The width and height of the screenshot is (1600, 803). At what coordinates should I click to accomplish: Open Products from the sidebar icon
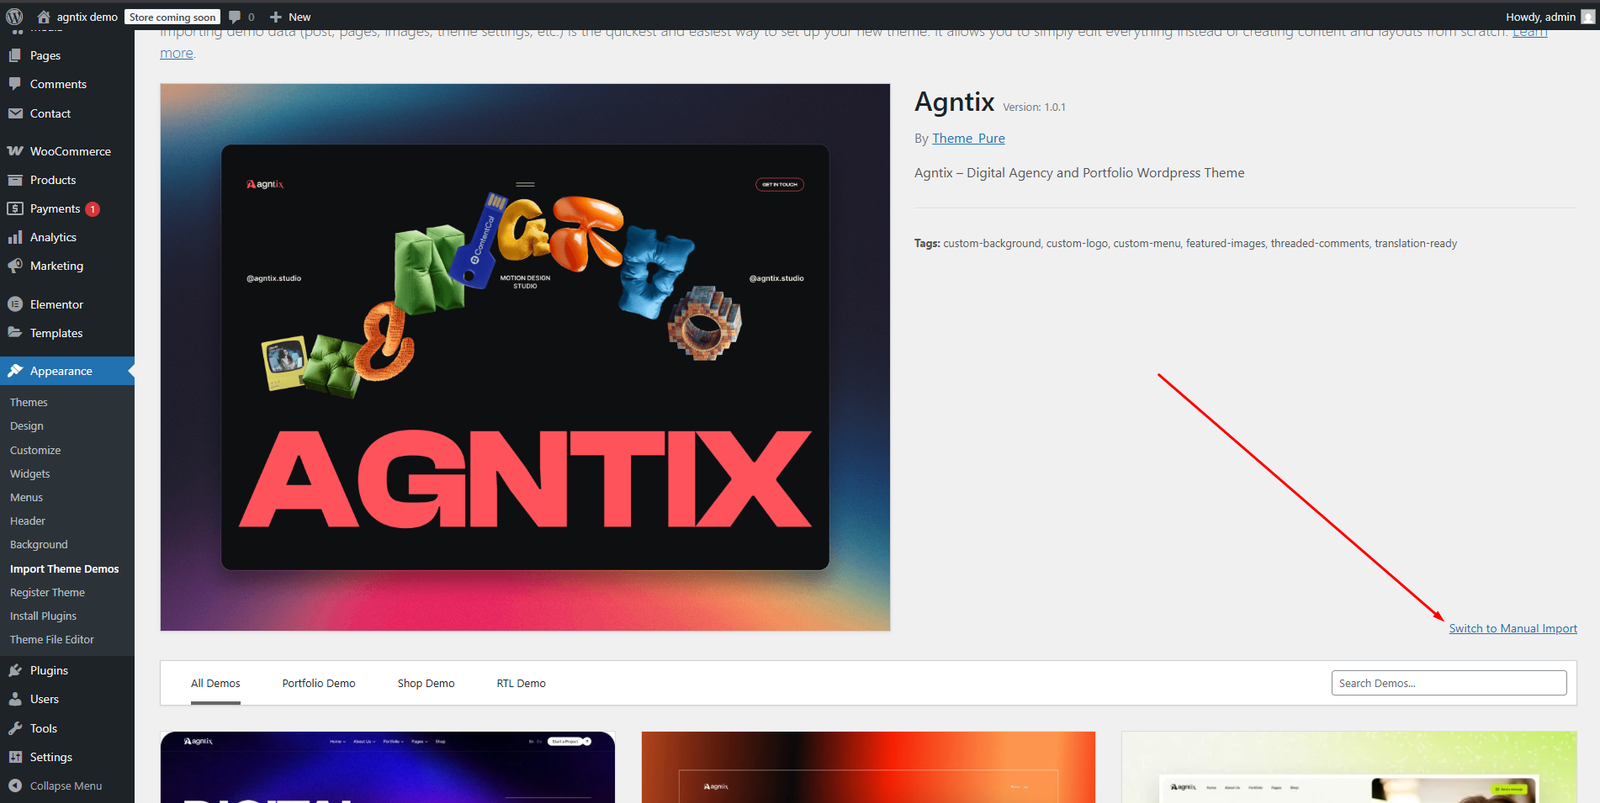coord(15,180)
